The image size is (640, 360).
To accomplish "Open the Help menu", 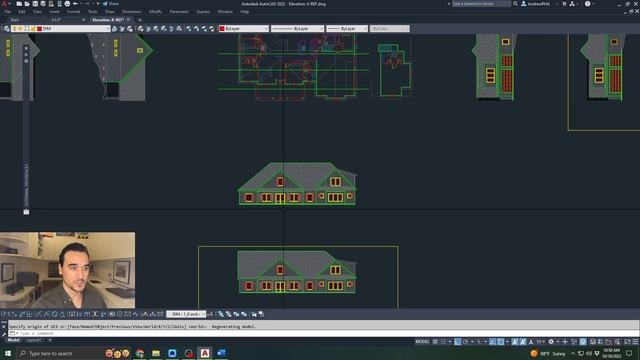I will pos(244,12).
